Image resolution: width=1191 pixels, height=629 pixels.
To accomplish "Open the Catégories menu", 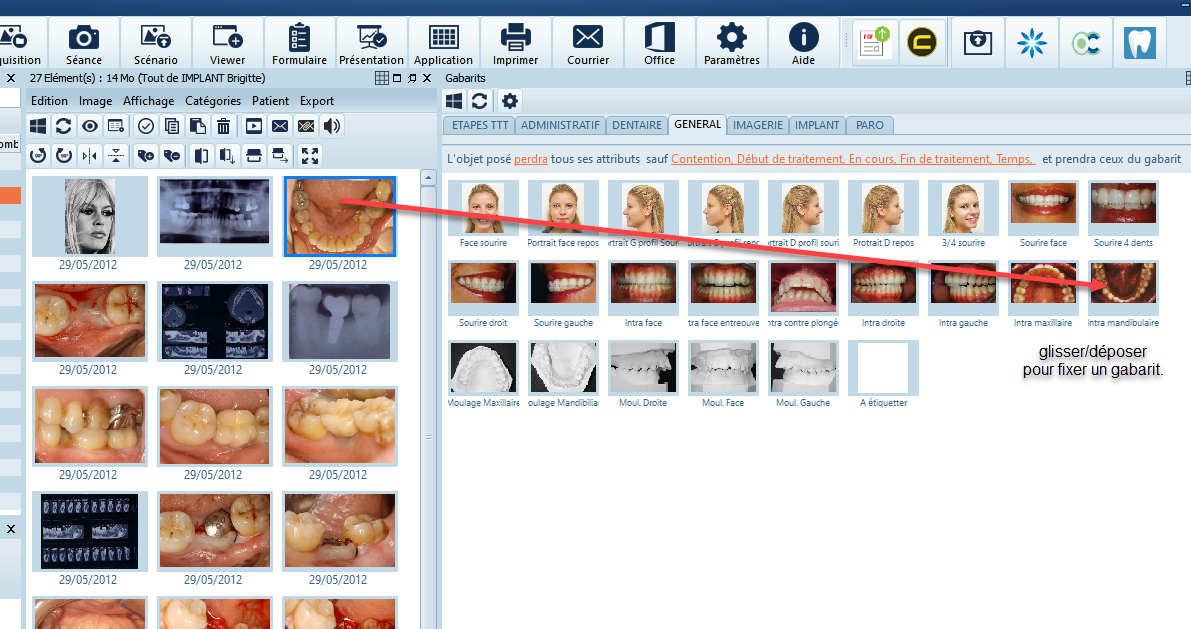I will pos(213,101).
